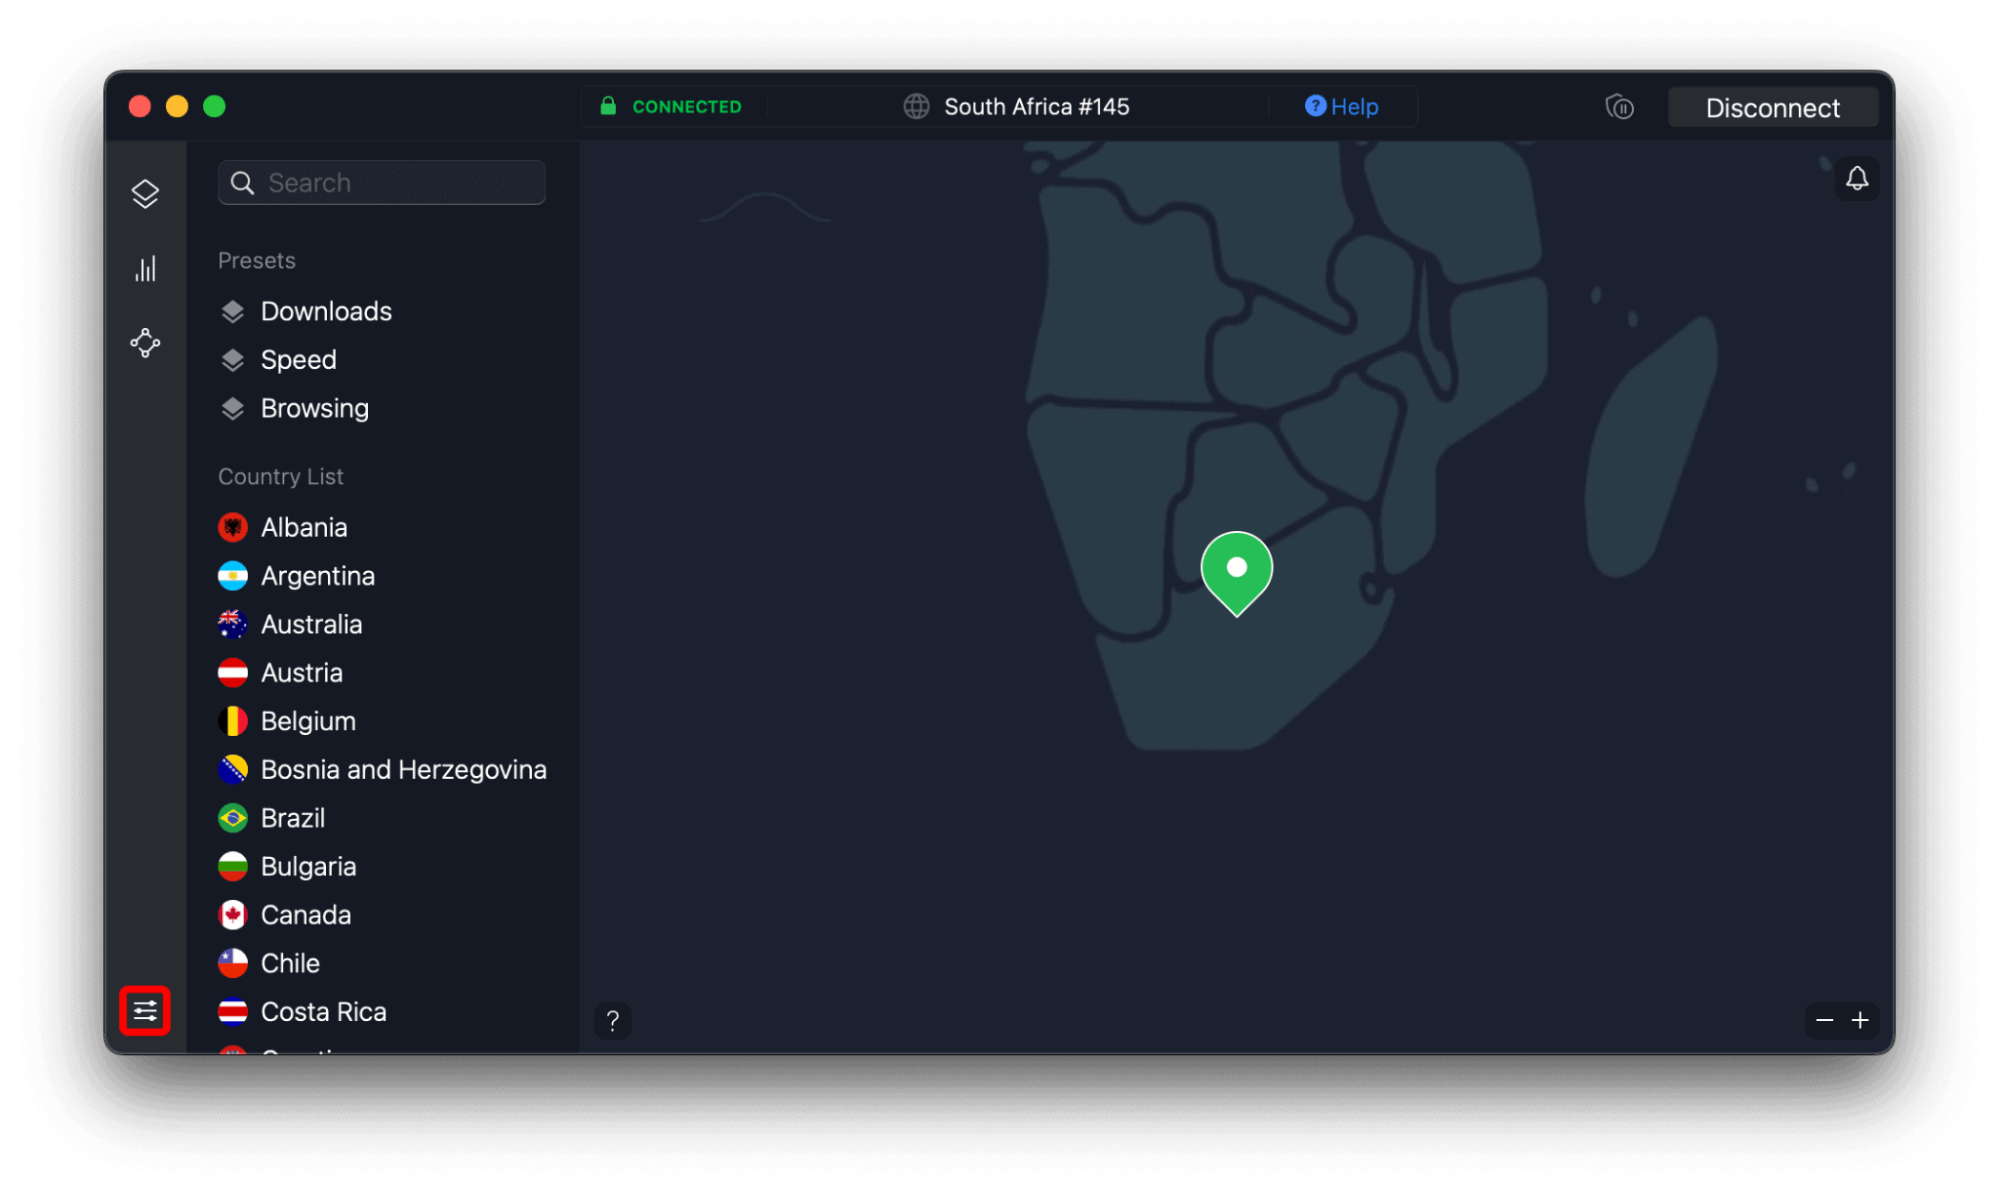This screenshot has width=1999, height=1193.
Task: Connect to Chile
Action: [290, 963]
